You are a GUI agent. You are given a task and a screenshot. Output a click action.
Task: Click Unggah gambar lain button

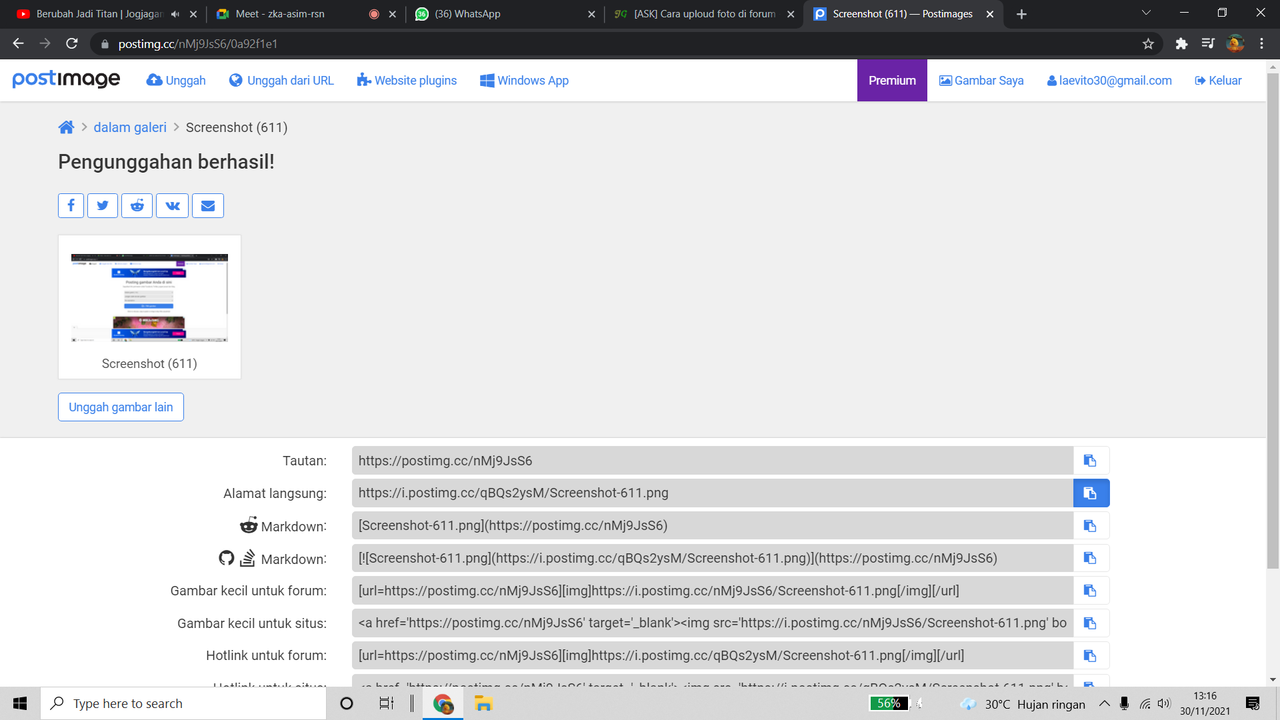(x=121, y=407)
